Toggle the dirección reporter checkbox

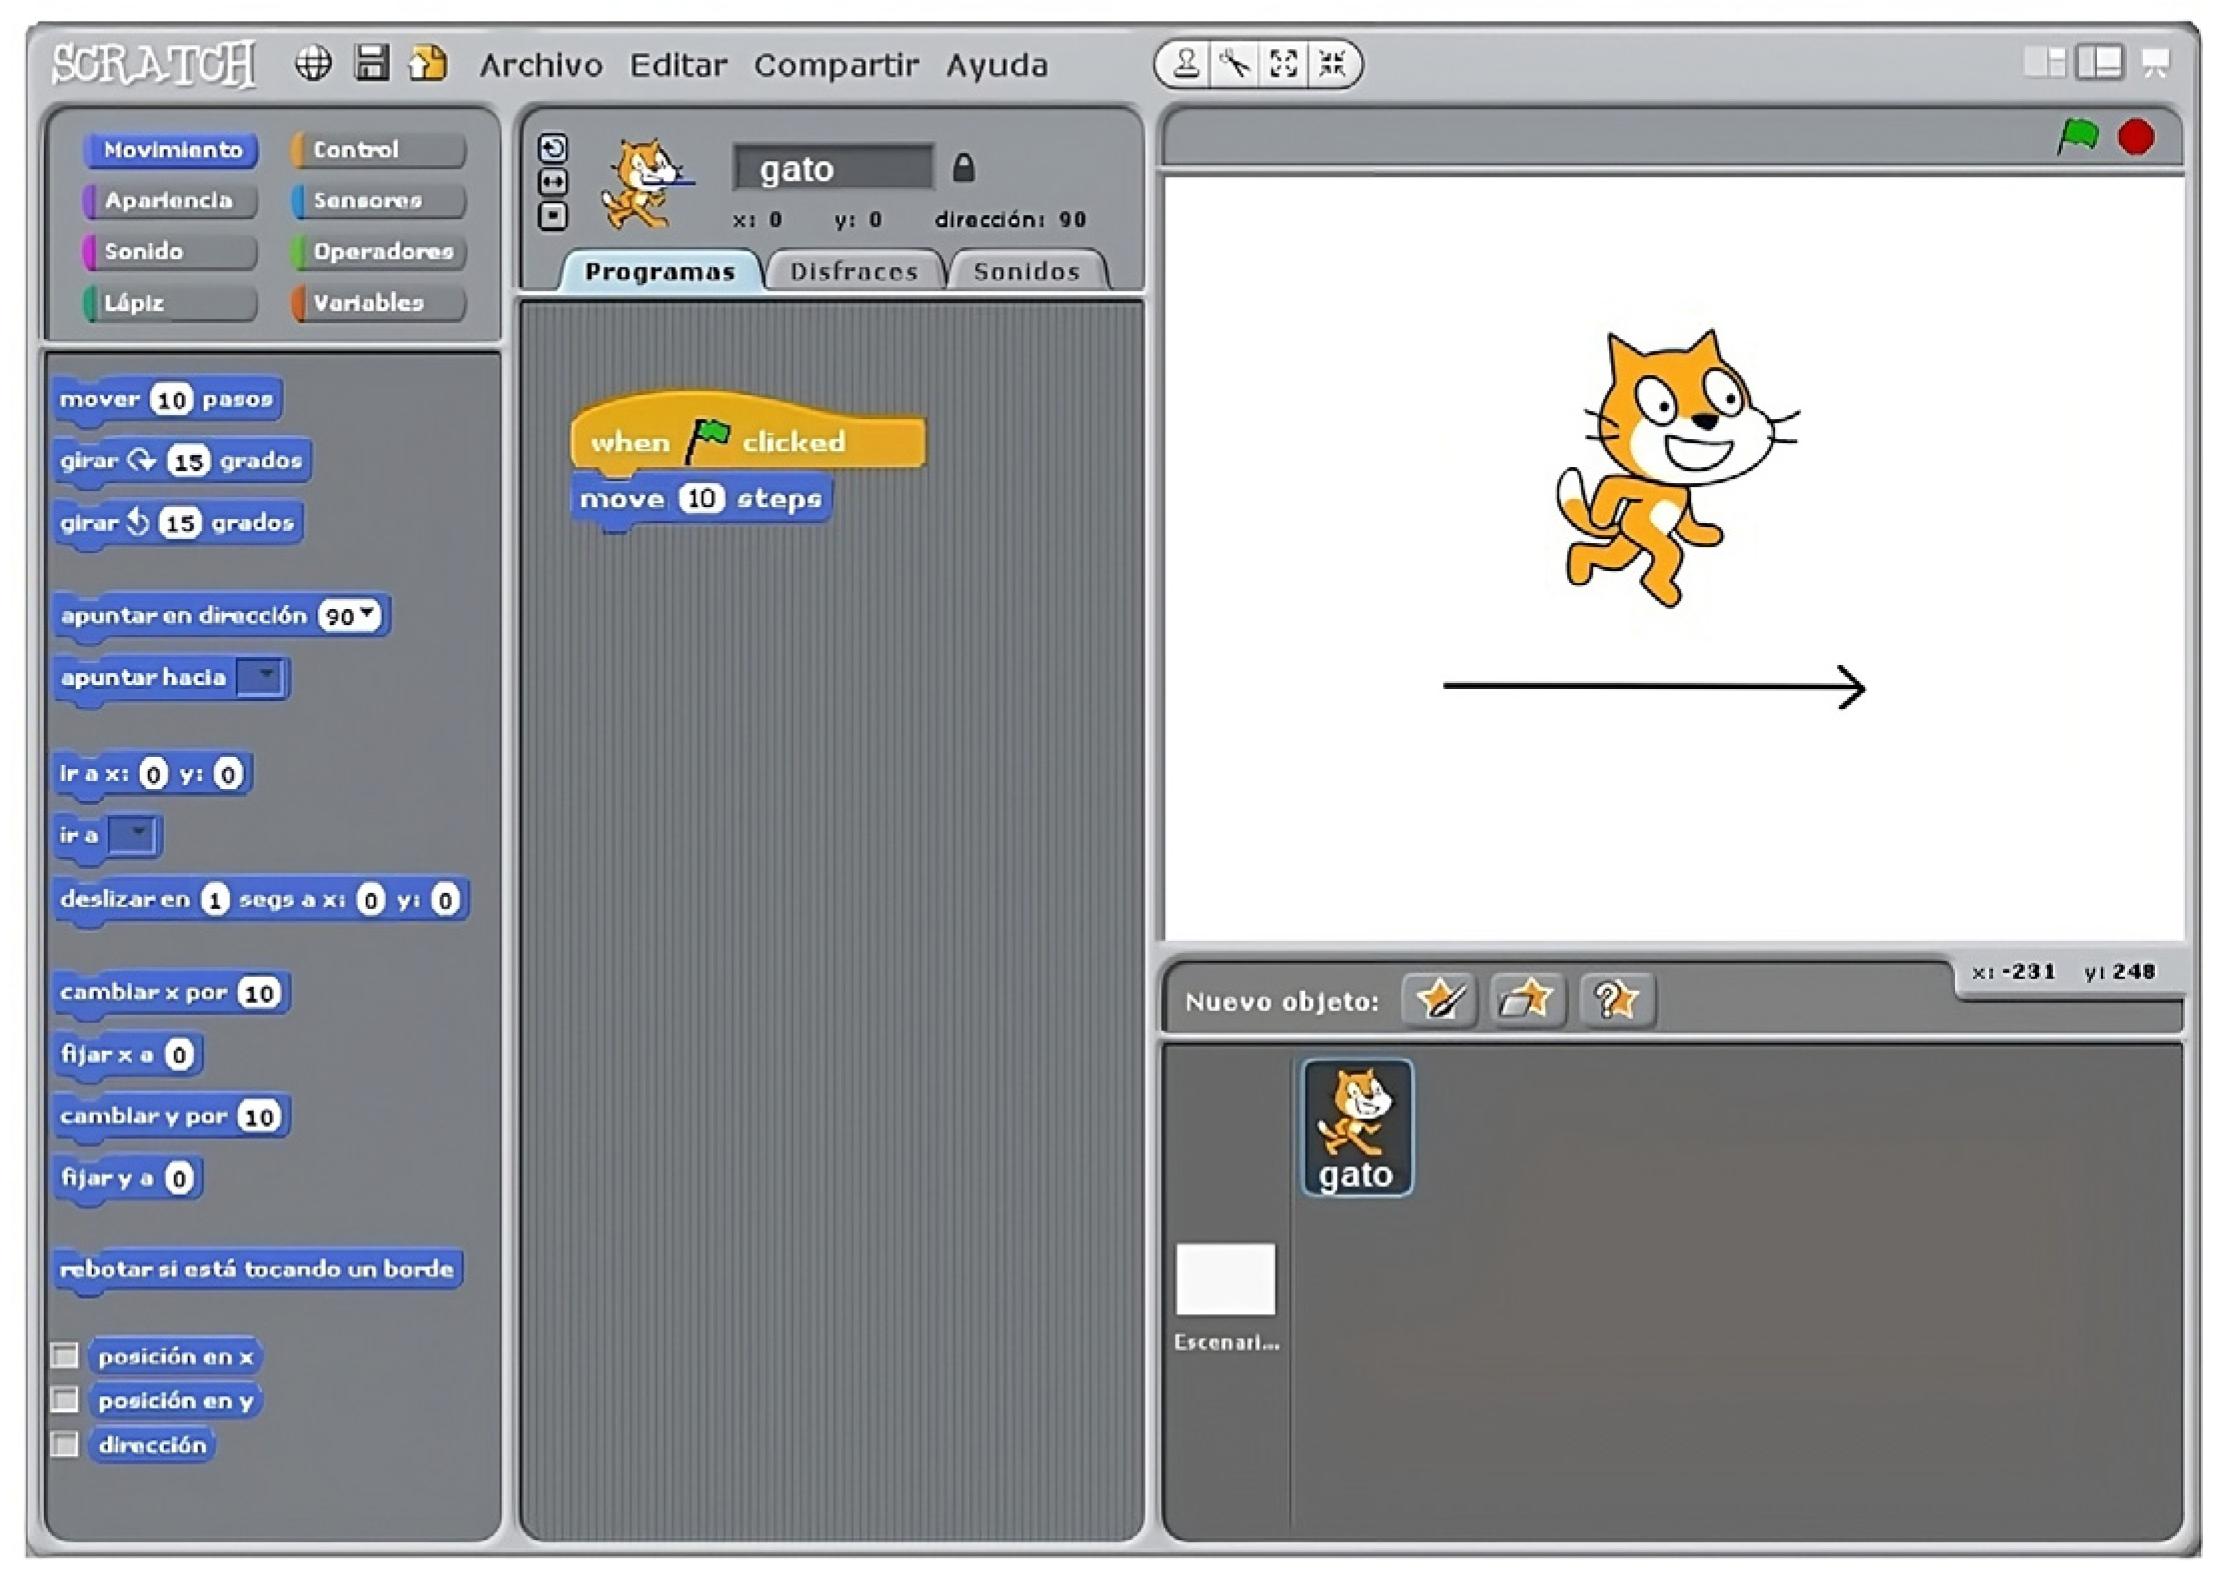point(65,1445)
